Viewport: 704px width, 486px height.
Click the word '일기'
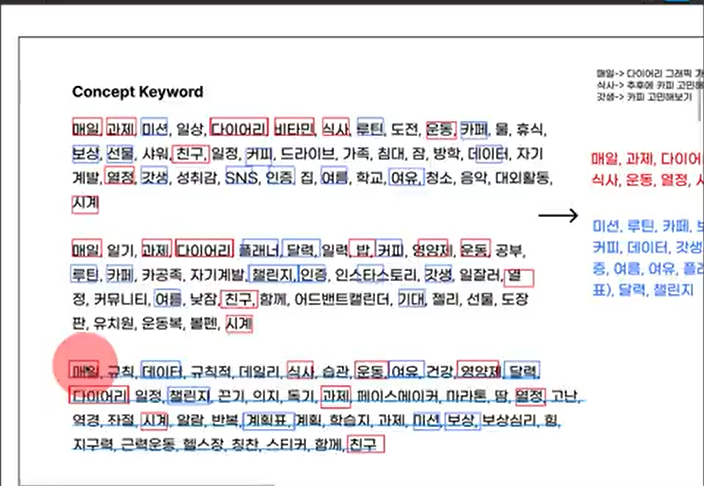click(120, 250)
